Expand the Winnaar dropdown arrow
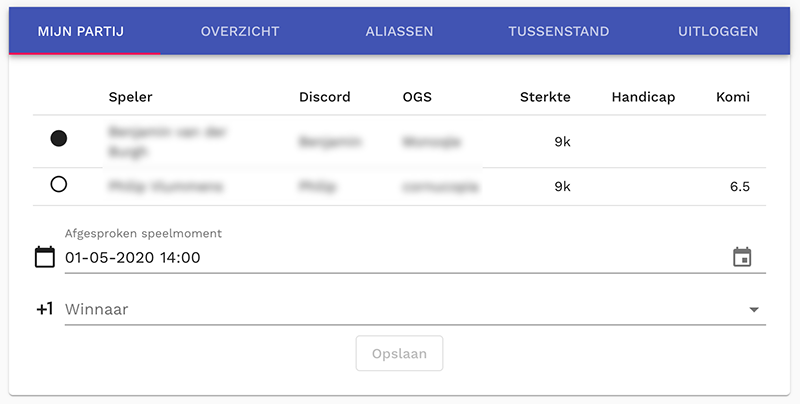The image size is (800, 404). tap(754, 310)
